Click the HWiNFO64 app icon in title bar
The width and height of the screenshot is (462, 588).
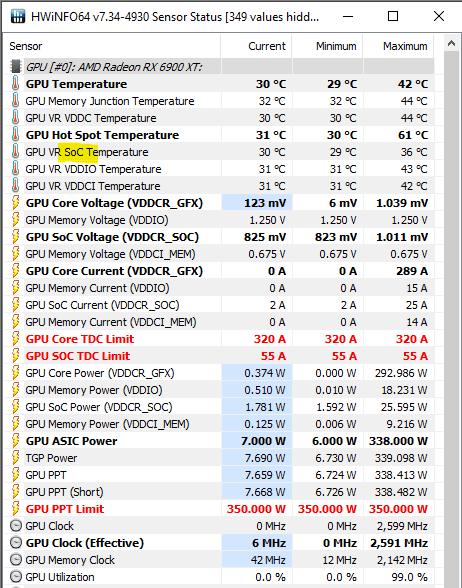click(18, 16)
